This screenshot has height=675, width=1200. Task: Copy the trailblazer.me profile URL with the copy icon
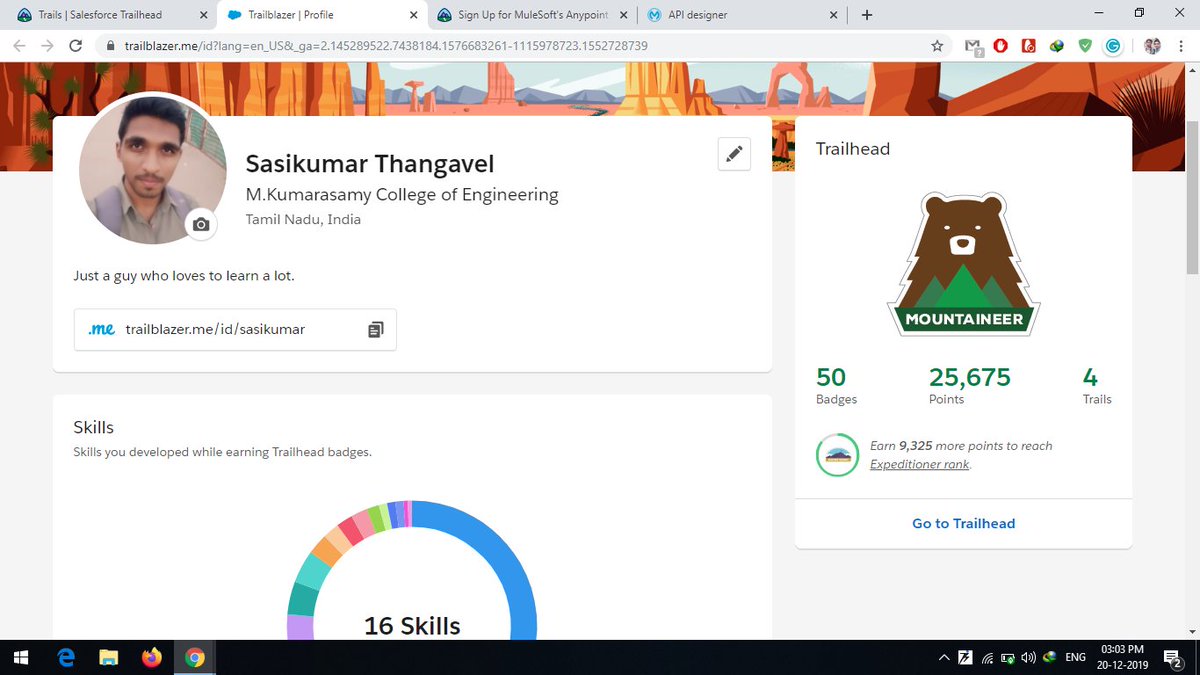pos(375,329)
